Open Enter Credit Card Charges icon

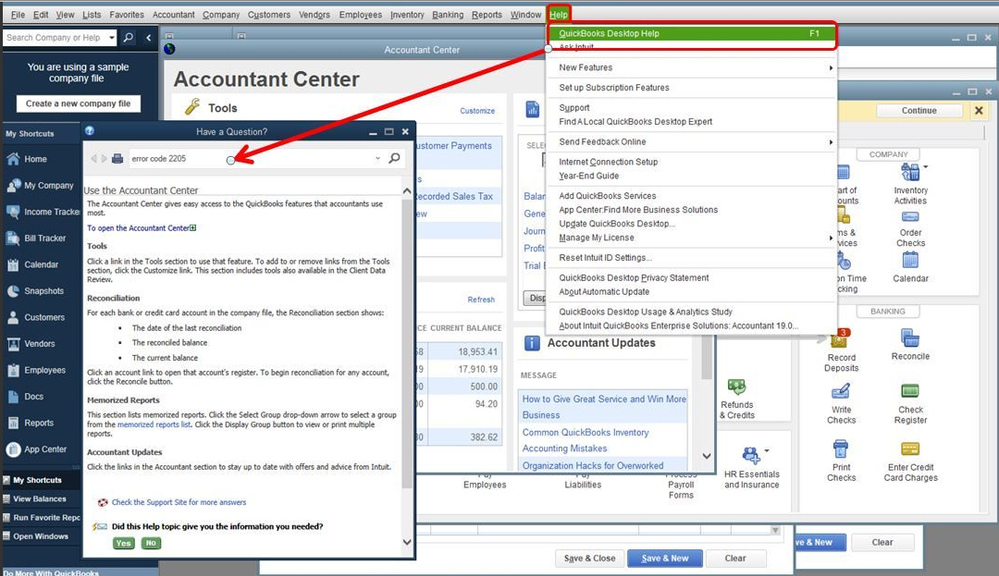[910, 461]
